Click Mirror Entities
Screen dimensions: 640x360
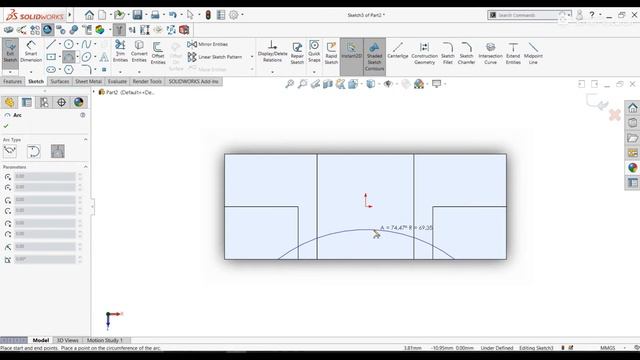[x=207, y=44]
